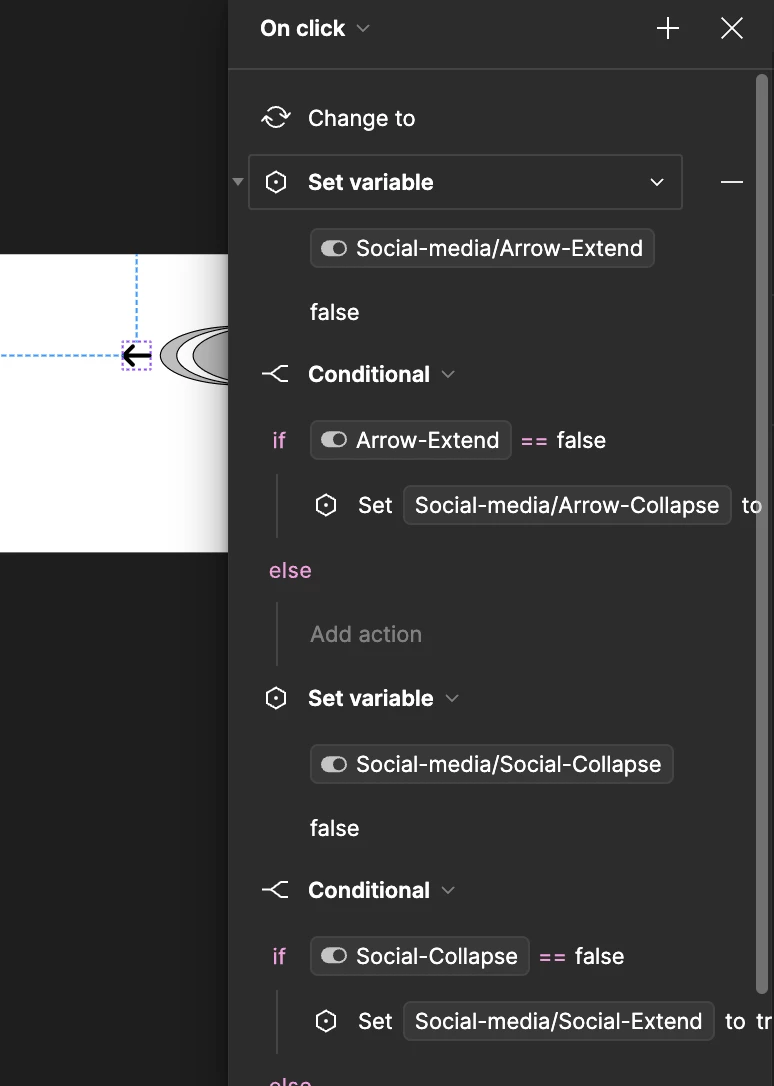The width and height of the screenshot is (774, 1086).
Task: Close the On click interaction panel
Action: (x=731, y=28)
